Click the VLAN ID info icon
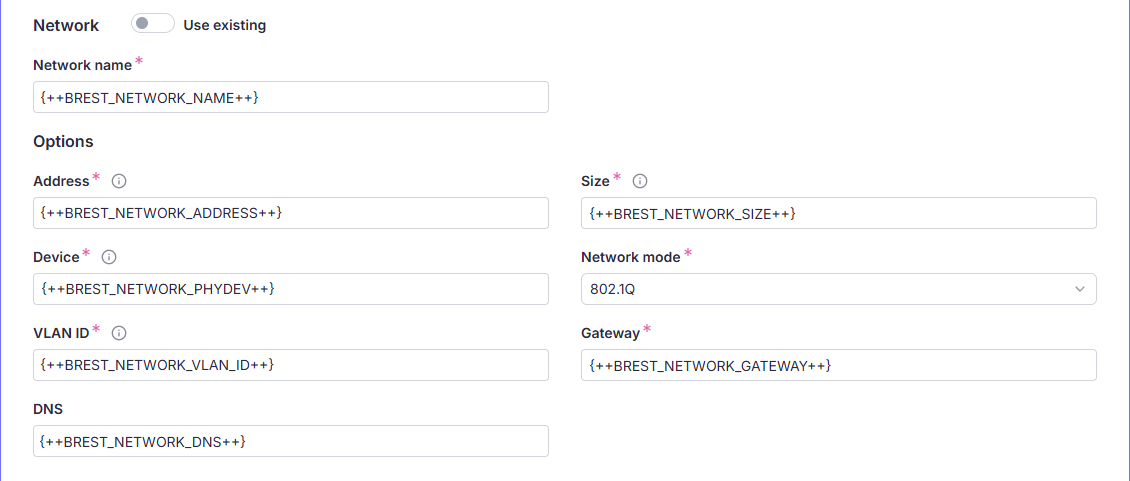This screenshot has width=1130, height=481. [118, 333]
